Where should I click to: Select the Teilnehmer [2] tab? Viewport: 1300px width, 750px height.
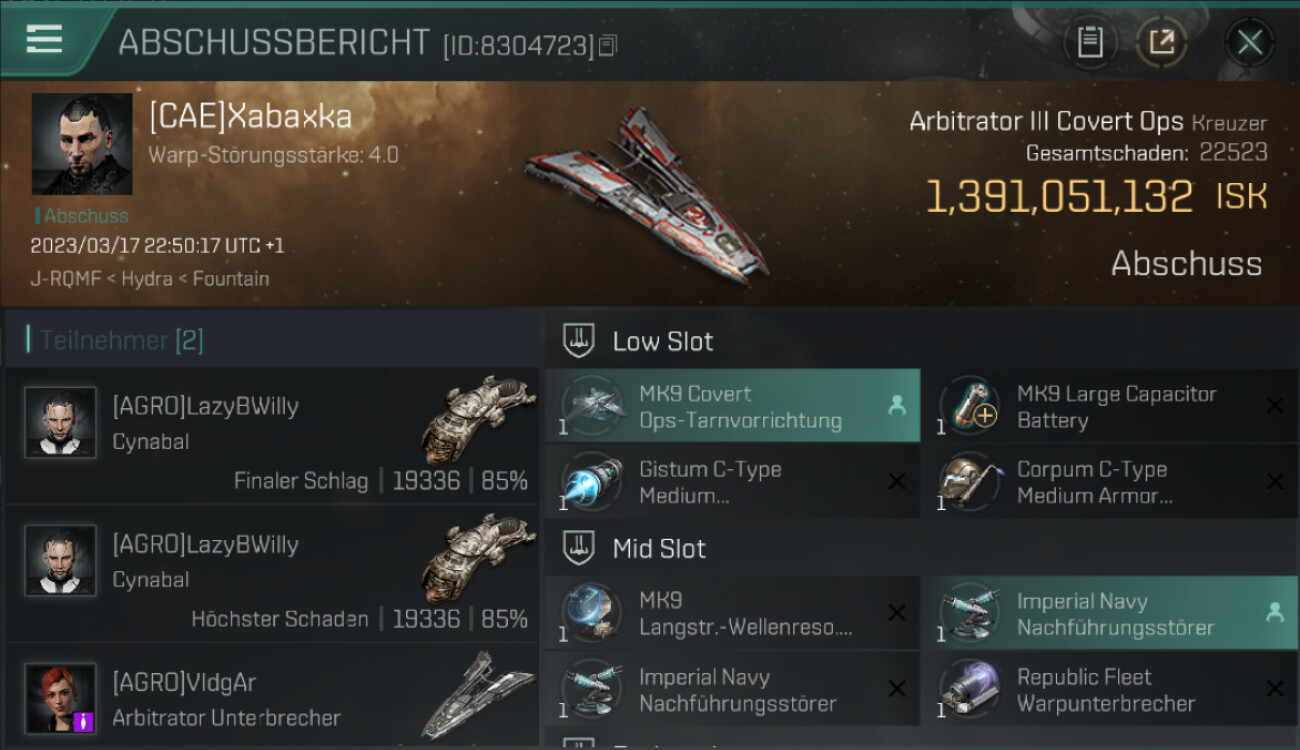click(x=120, y=341)
